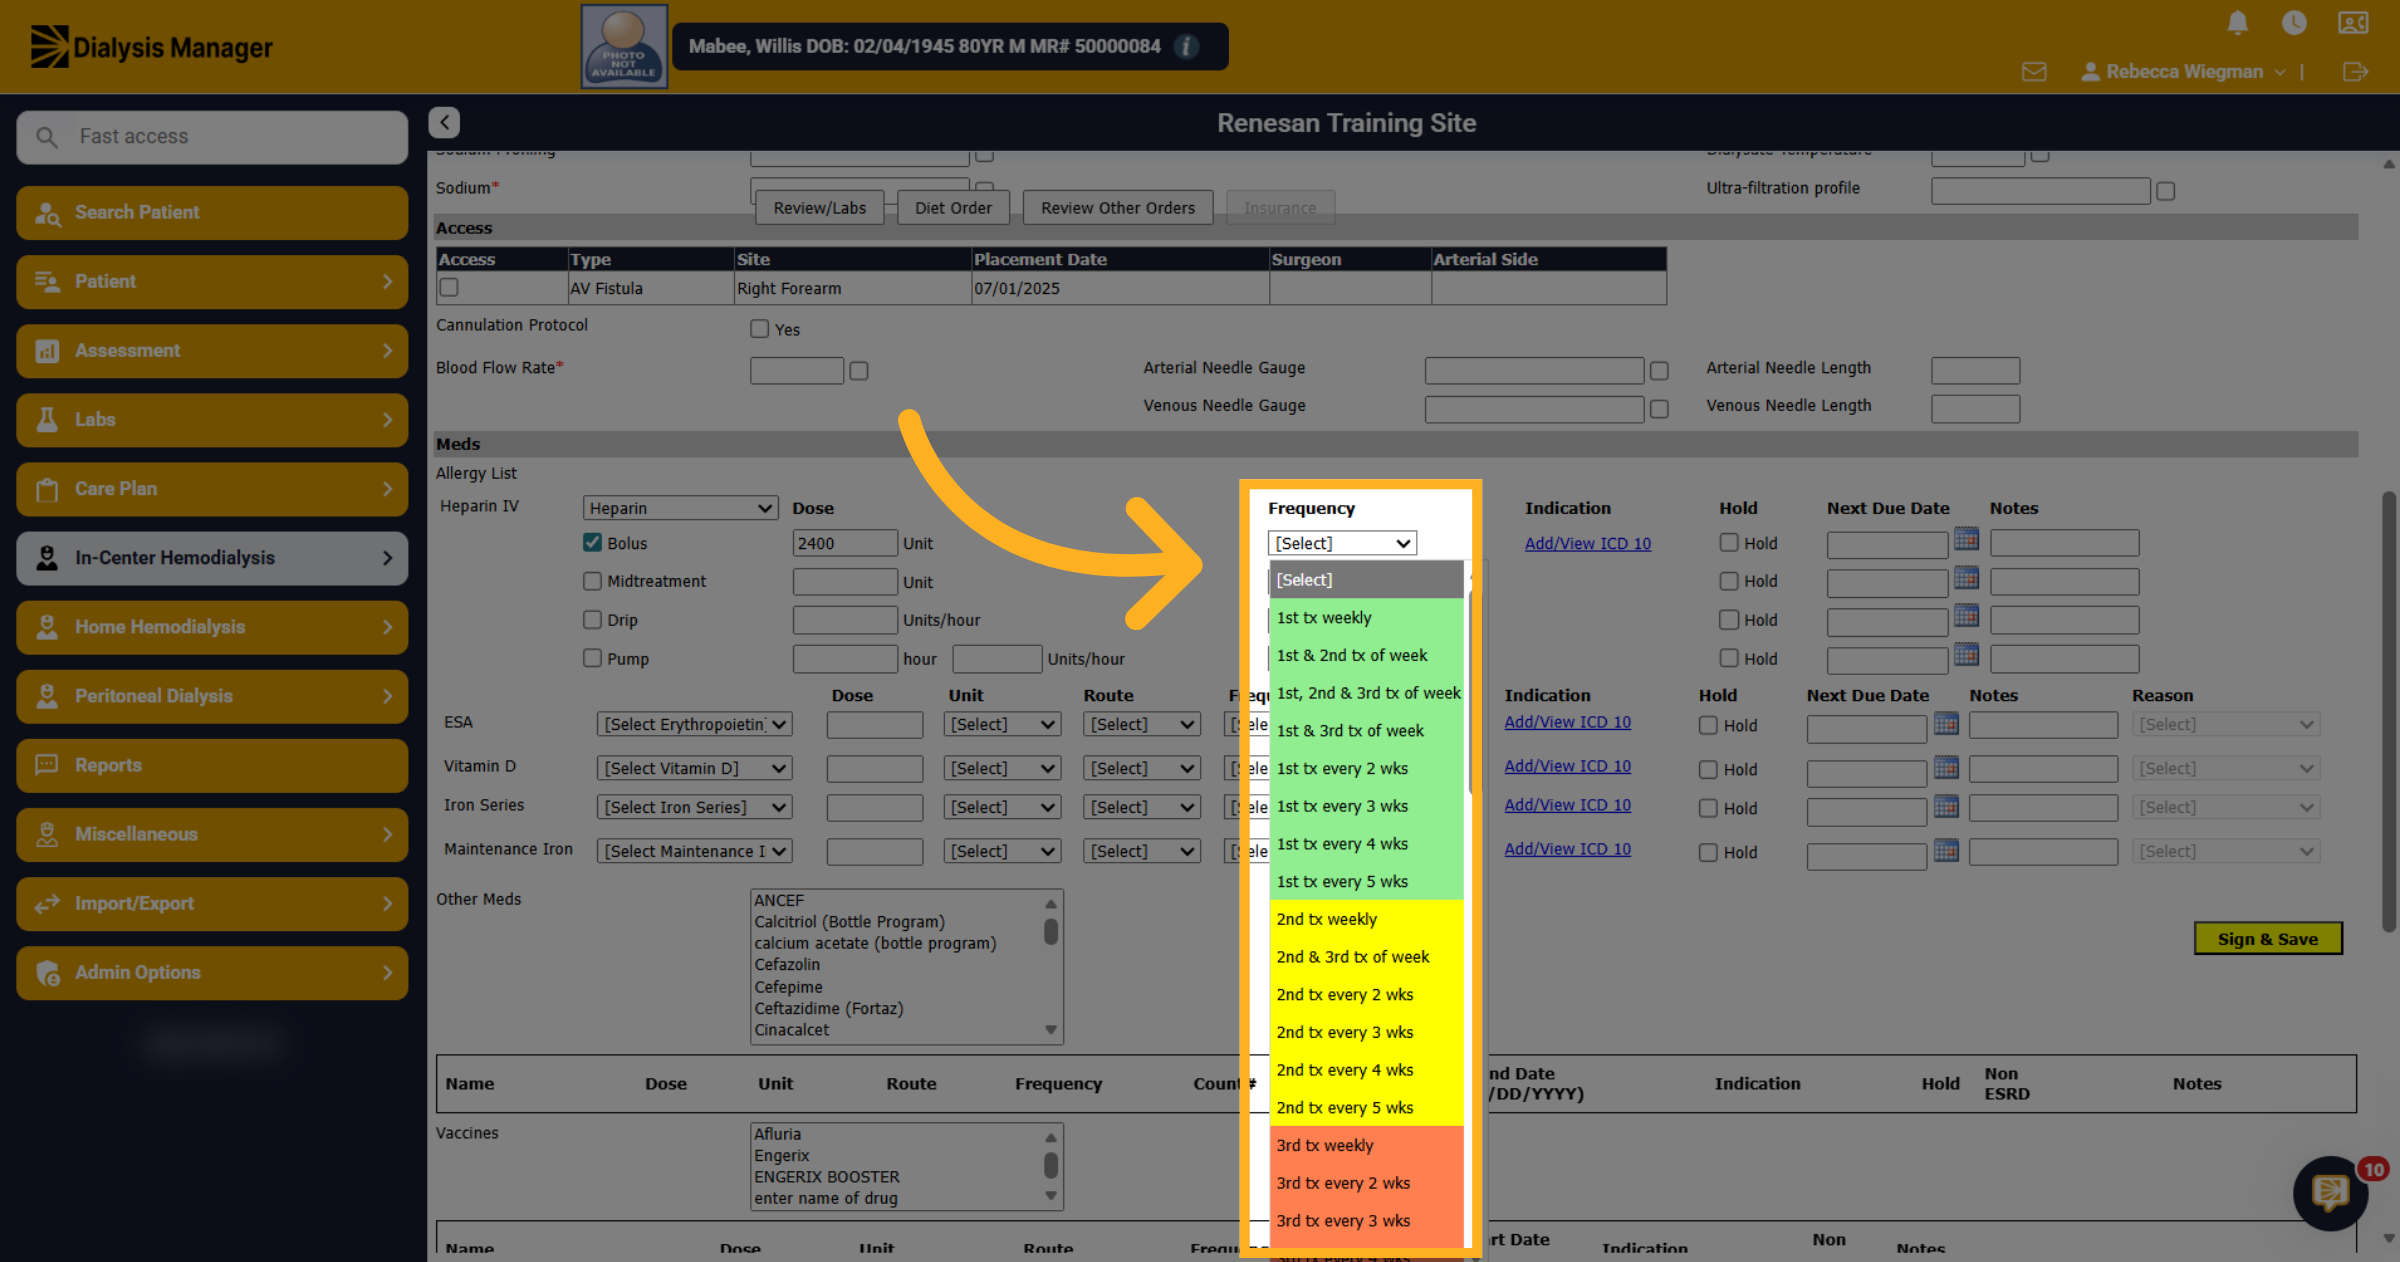Select '3rd tx every 2 wks' option
2400x1262 pixels.
tap(1366, 1183)
